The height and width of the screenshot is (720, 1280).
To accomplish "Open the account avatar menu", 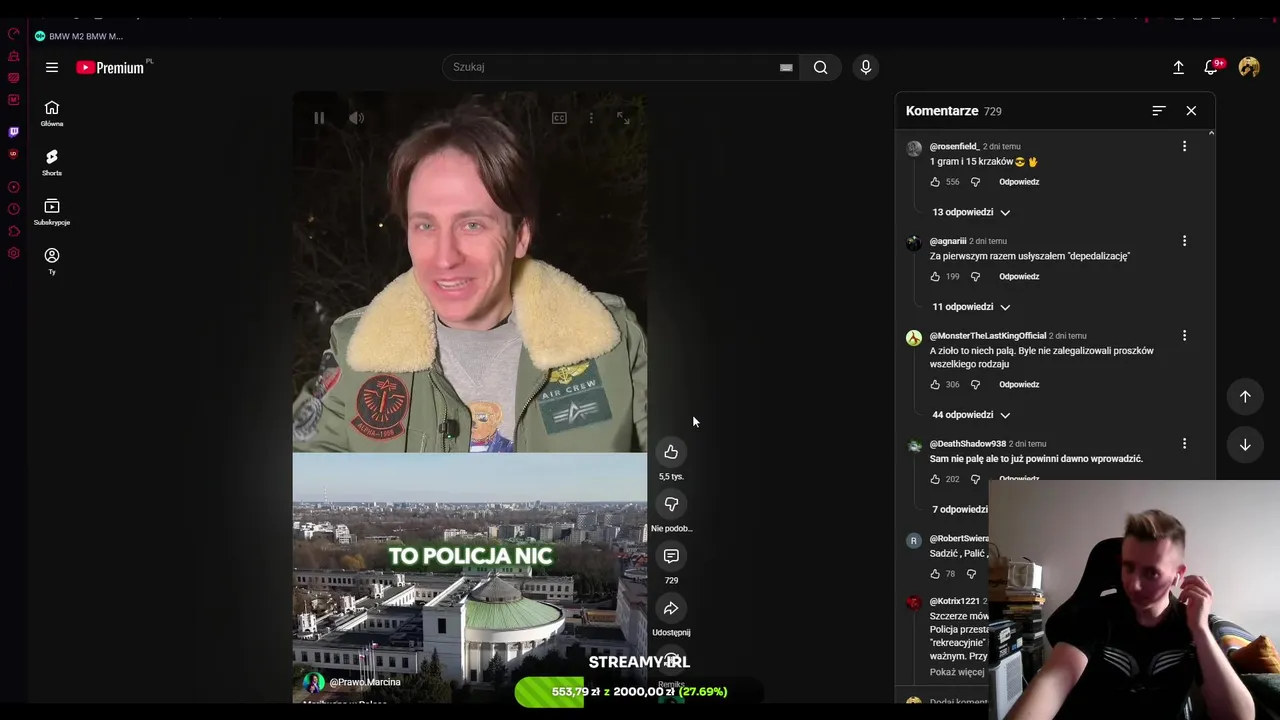I will click(1249, 67).
